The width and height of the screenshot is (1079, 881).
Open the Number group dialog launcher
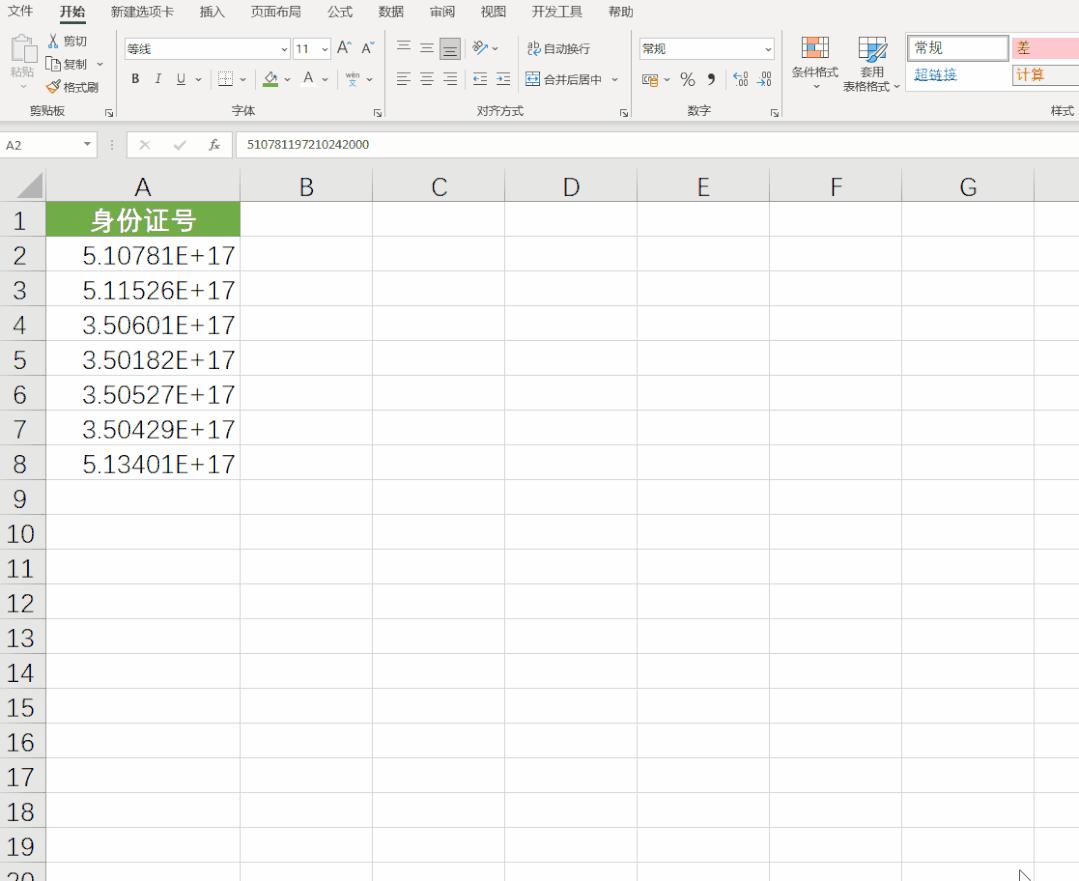point(774,113)
